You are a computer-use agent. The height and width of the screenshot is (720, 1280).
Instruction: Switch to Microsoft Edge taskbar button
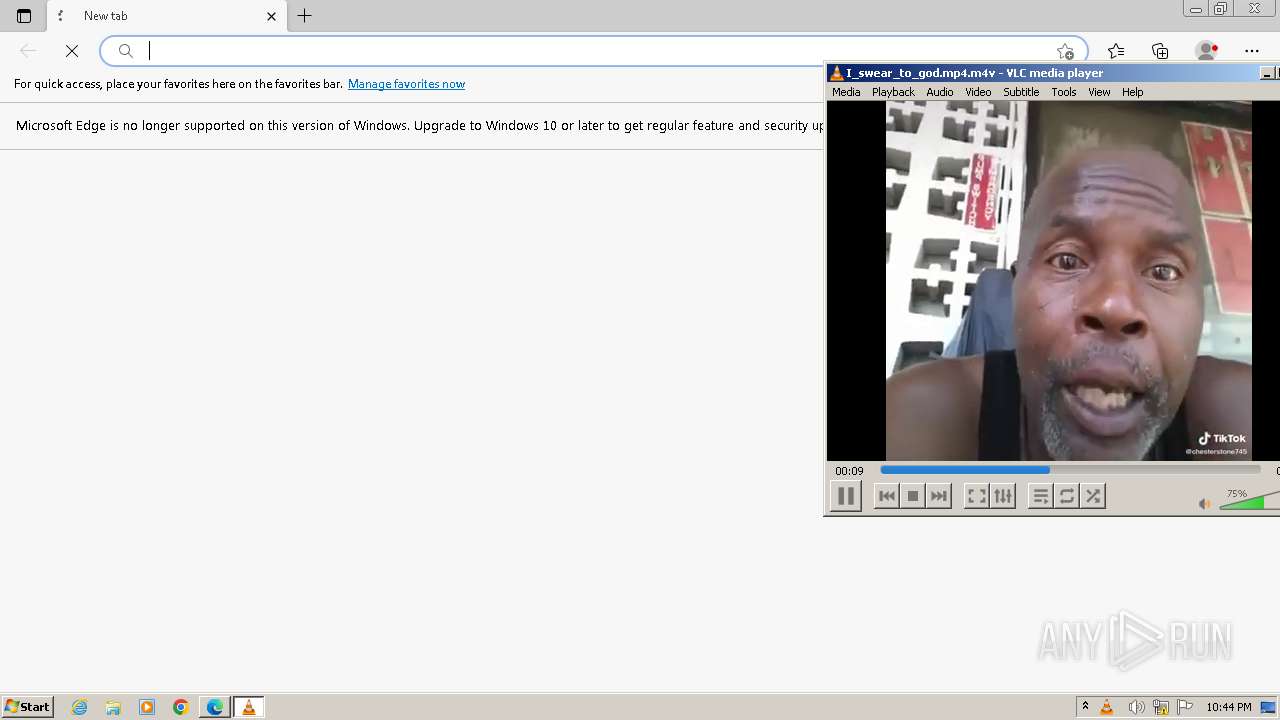pyautogui.click(x=215, y=707)
